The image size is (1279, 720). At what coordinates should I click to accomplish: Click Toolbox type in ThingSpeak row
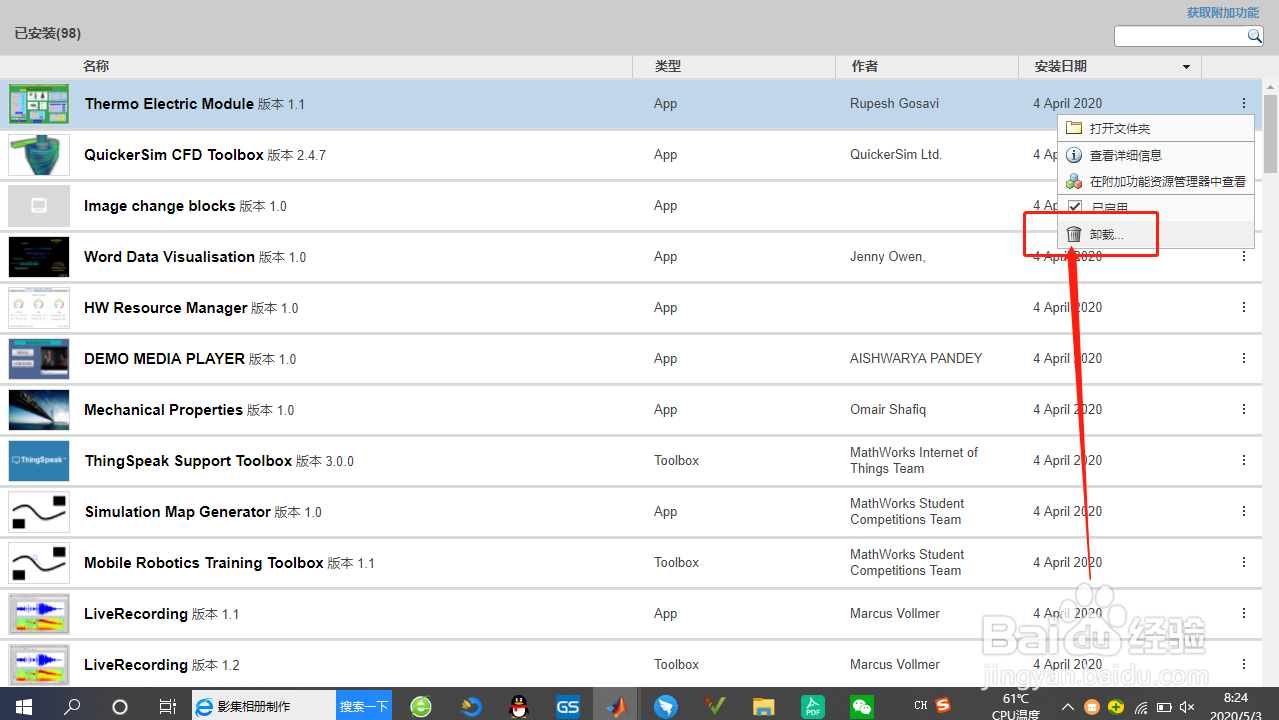(677, 460)
